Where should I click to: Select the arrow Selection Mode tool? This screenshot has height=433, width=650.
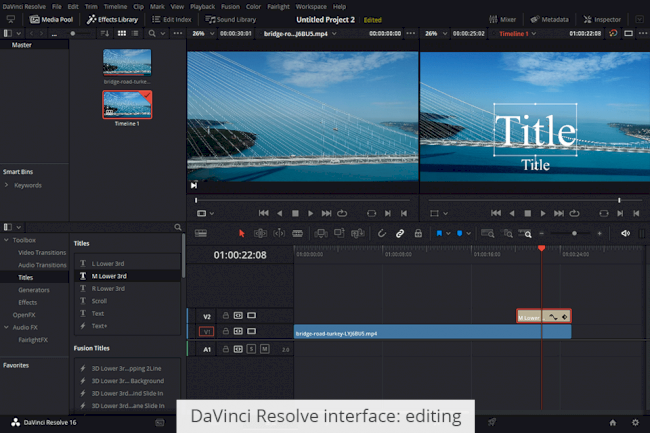pyautogui.click(x=242, y=234)
